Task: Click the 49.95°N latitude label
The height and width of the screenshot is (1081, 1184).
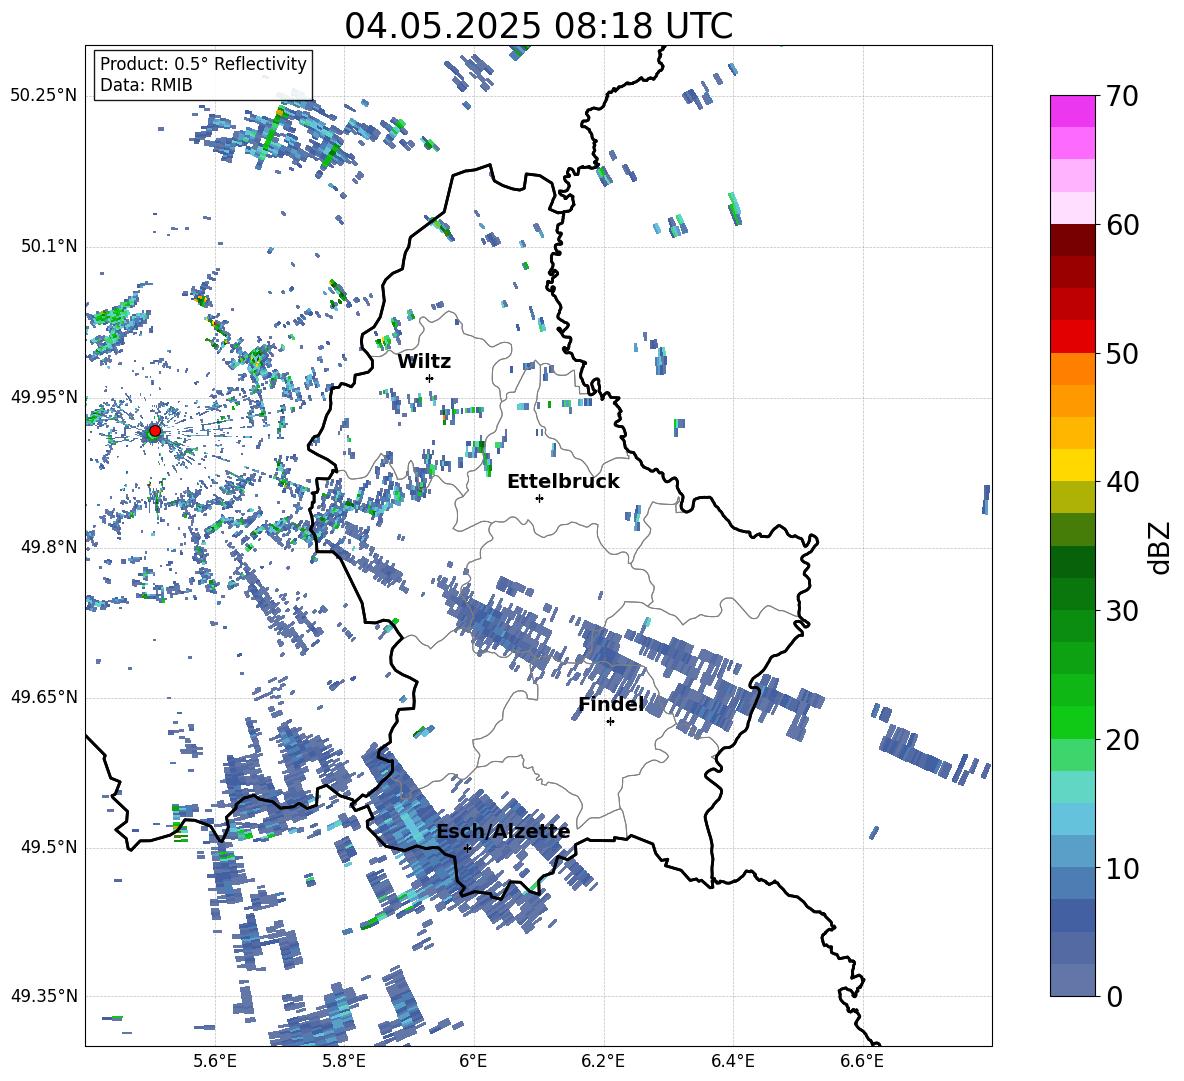Action: click(44, 397)
